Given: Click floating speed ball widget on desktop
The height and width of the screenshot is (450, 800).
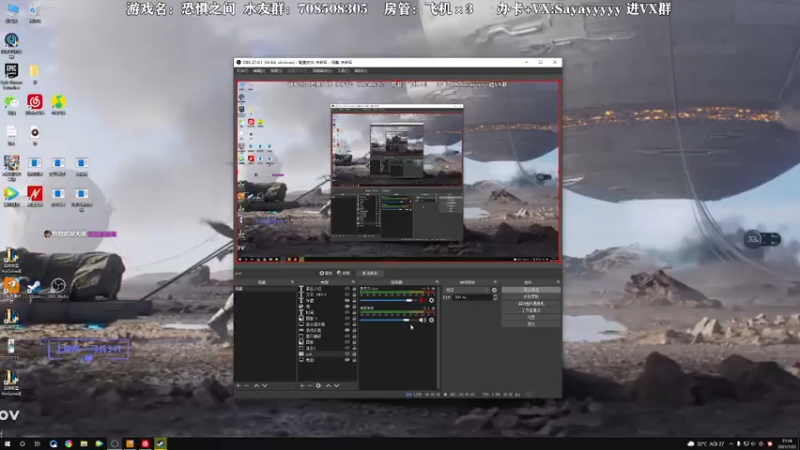Looking at the screenshot, I should tap(762, 239).
